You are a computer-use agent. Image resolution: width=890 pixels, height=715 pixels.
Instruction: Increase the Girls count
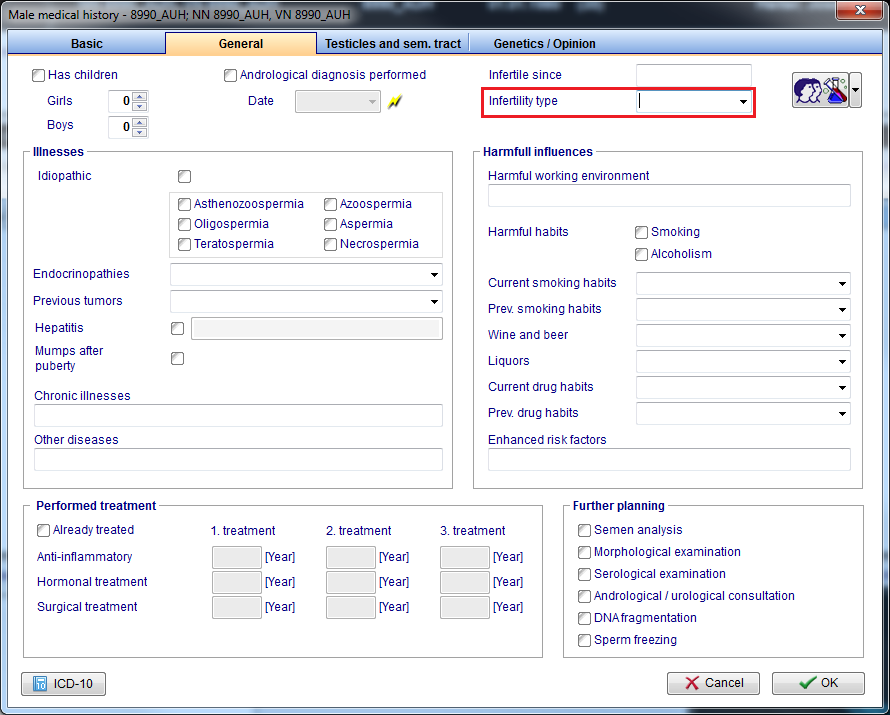pyautogui.click(x=140, y=96)
